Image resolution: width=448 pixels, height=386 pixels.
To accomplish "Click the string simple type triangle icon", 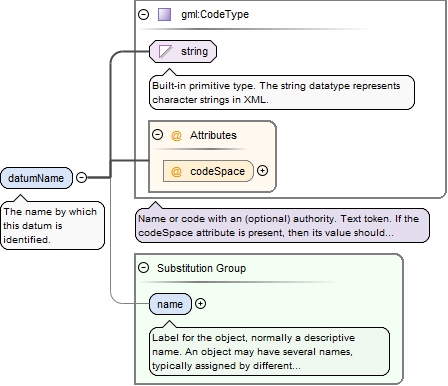I will coord(165,51).
